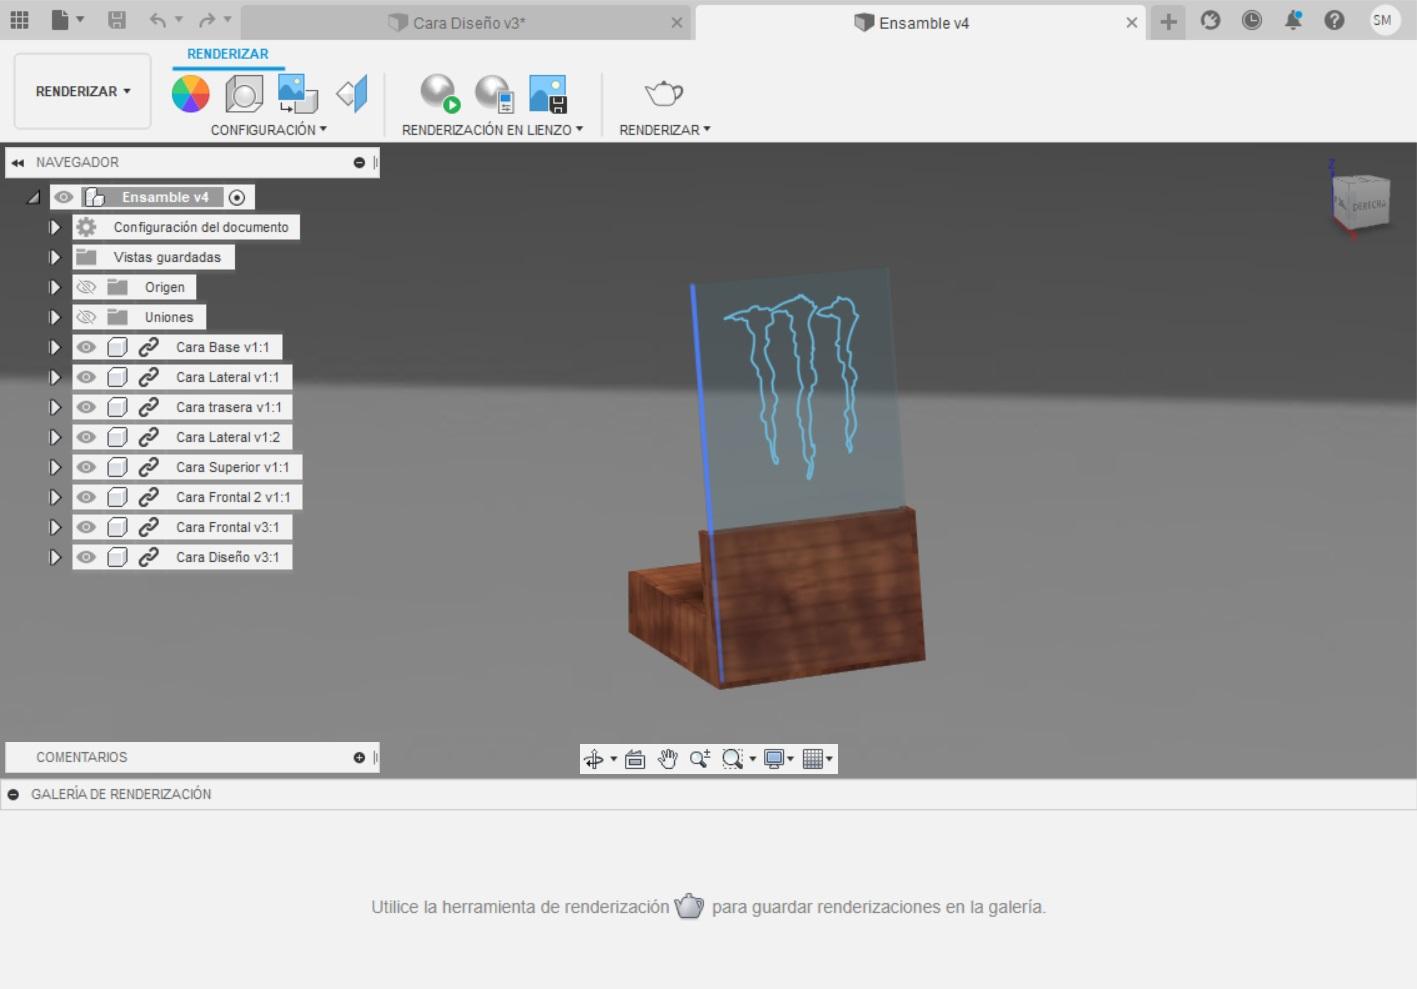The height and width of the screenshot is (989, 1417).
Task: Activate the Ensamble v4 radio button
Action: click(237, 197)
